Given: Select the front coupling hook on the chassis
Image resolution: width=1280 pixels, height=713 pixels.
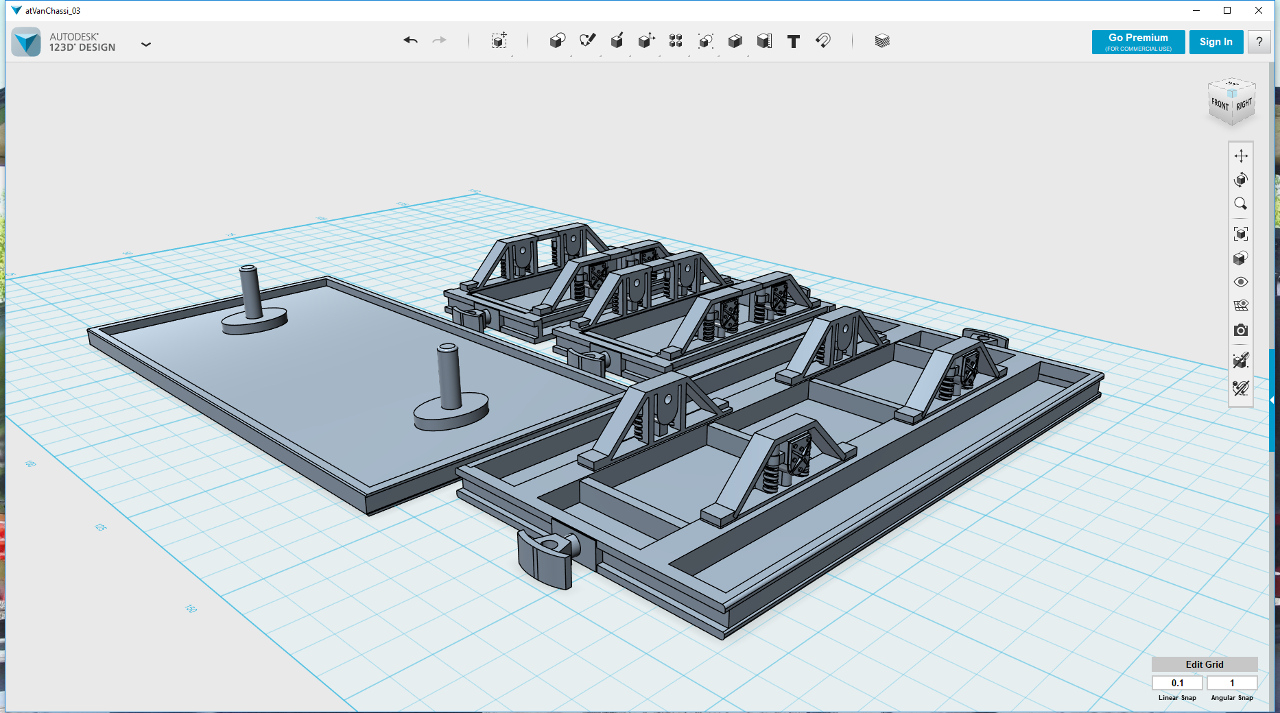Looking at the screenshot, I should pyautogui.click(x=546, y=558).
